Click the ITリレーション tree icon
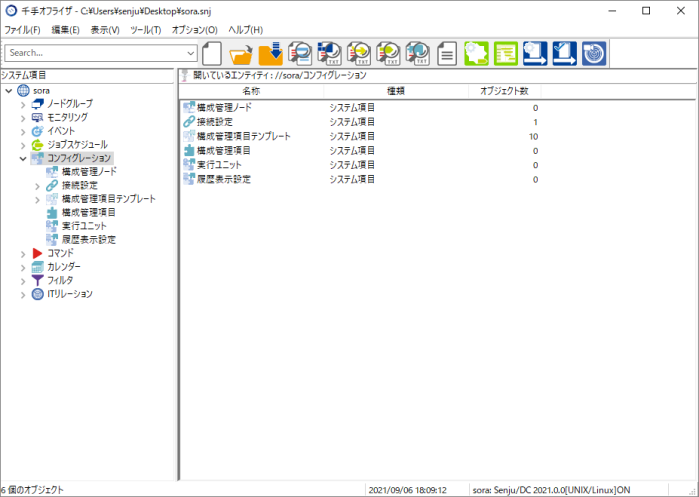 coord(37,294)
